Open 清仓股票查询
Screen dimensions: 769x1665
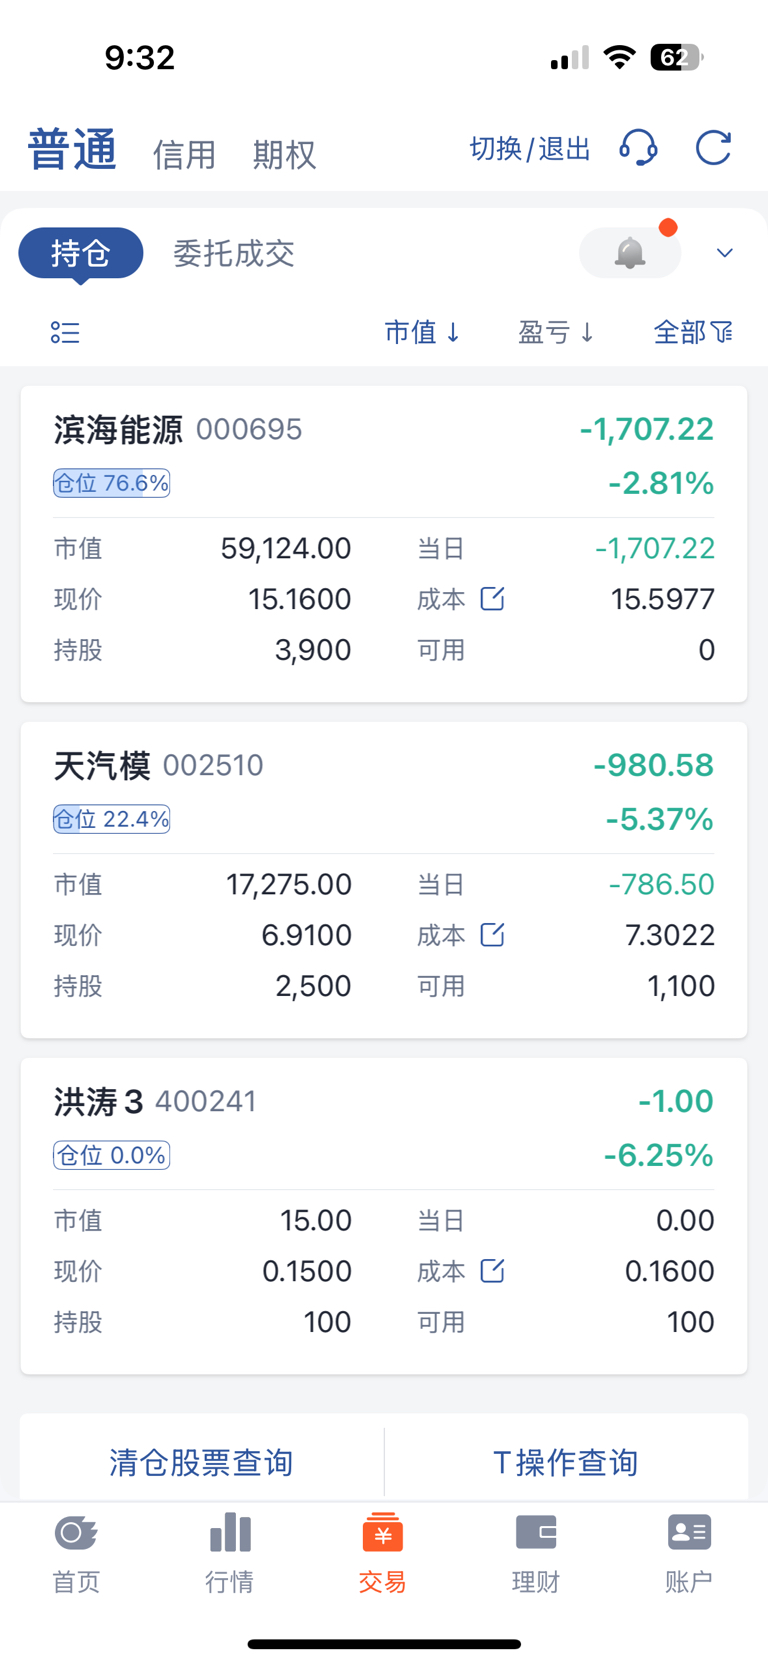pyautogui.click(x=201, y=1462)
